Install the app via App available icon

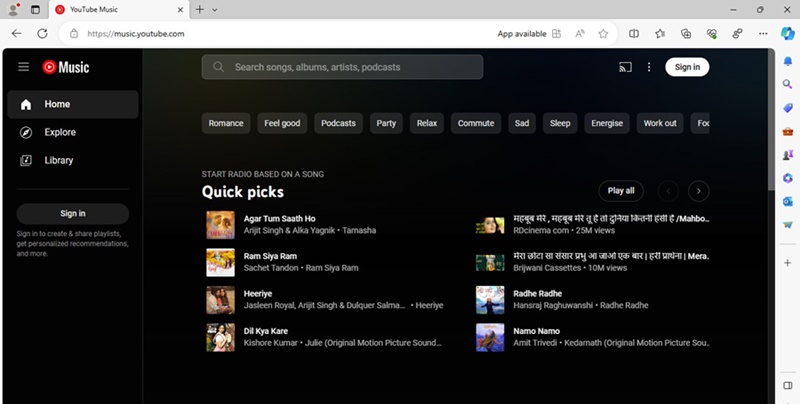coord(557,34)
